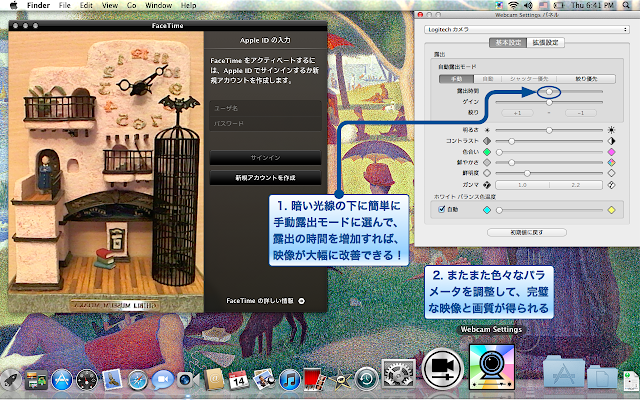Click the Webcam Settings Dock icon
Viewport: 640px width, 400px height.
[492, 367]
